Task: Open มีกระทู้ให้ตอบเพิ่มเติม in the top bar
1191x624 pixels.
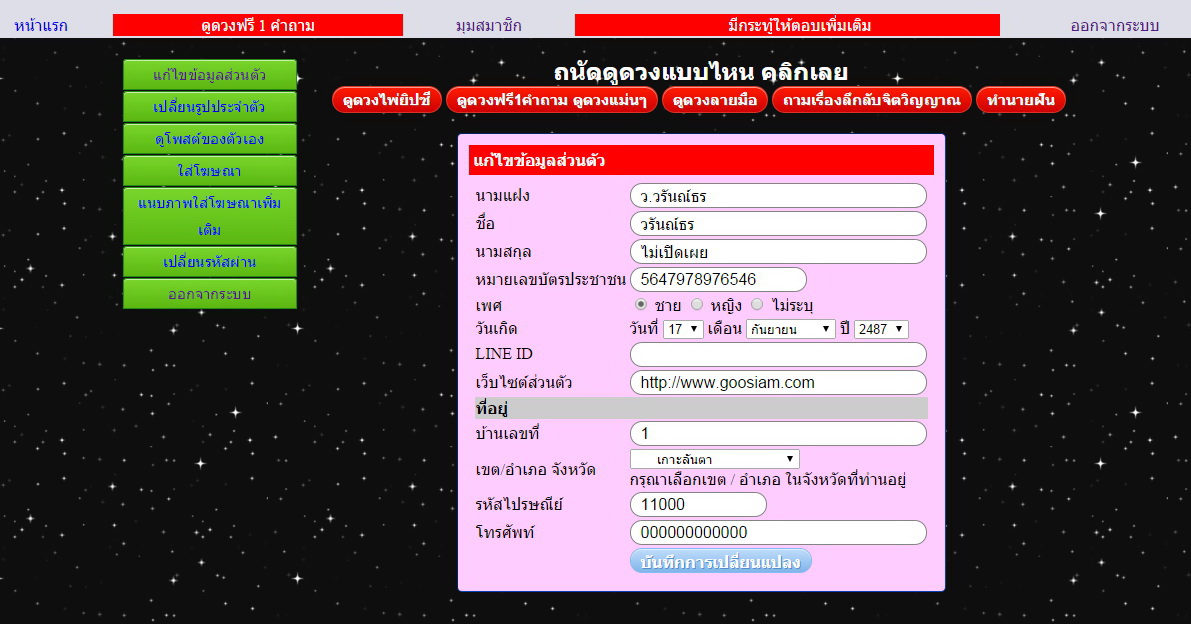Action: 787,25
